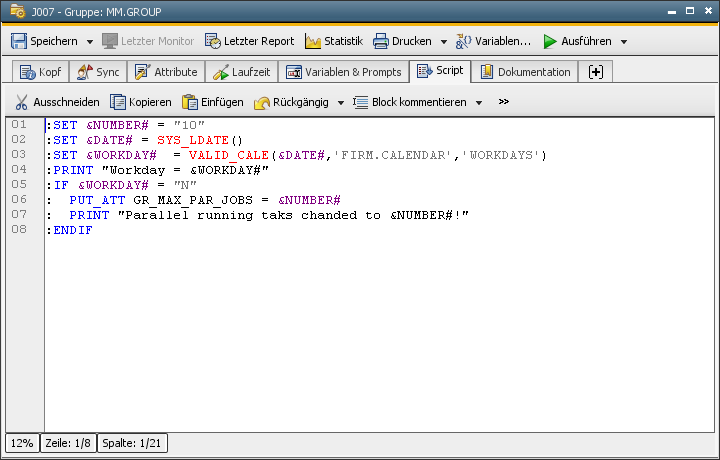The height and width of the screenshot is (460, 720).
Task: Click the Speichern floppy disk icon
Action: 19,41
